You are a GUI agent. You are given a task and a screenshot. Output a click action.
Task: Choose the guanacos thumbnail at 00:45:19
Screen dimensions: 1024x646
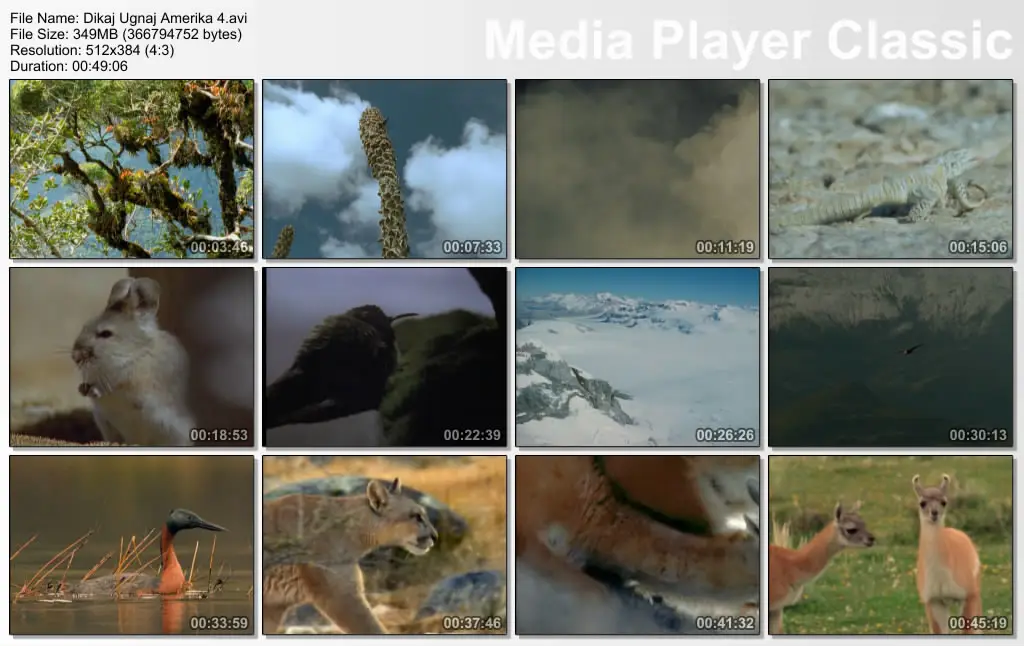click(891, 545)
